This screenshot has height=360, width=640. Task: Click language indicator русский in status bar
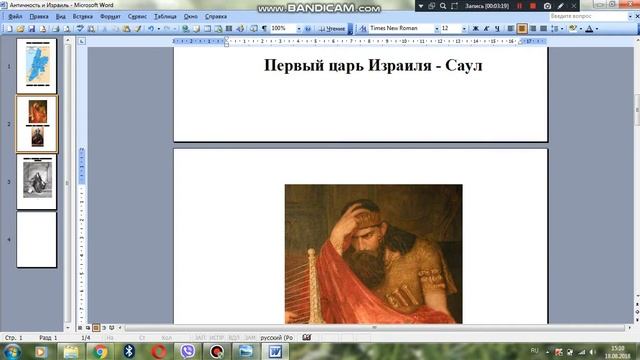tap(277, 338)
